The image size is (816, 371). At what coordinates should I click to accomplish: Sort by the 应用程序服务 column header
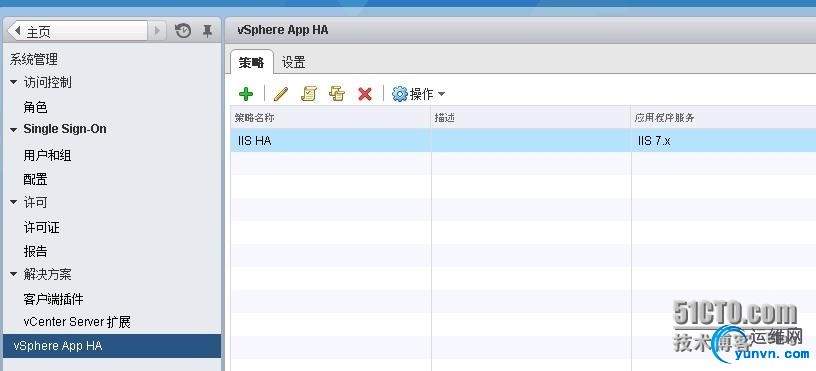[x=723, y=118]
